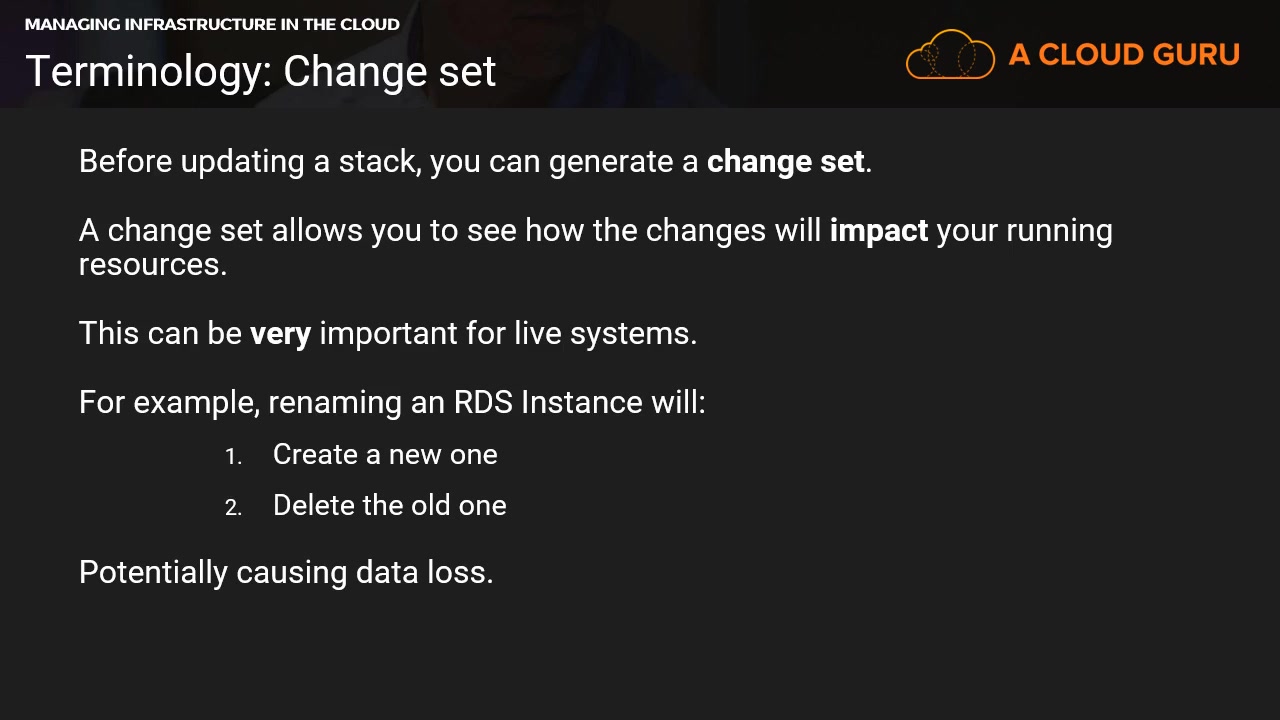Click the words 'your running' in the slide
1280x720 pixels.
[1024, 230]
